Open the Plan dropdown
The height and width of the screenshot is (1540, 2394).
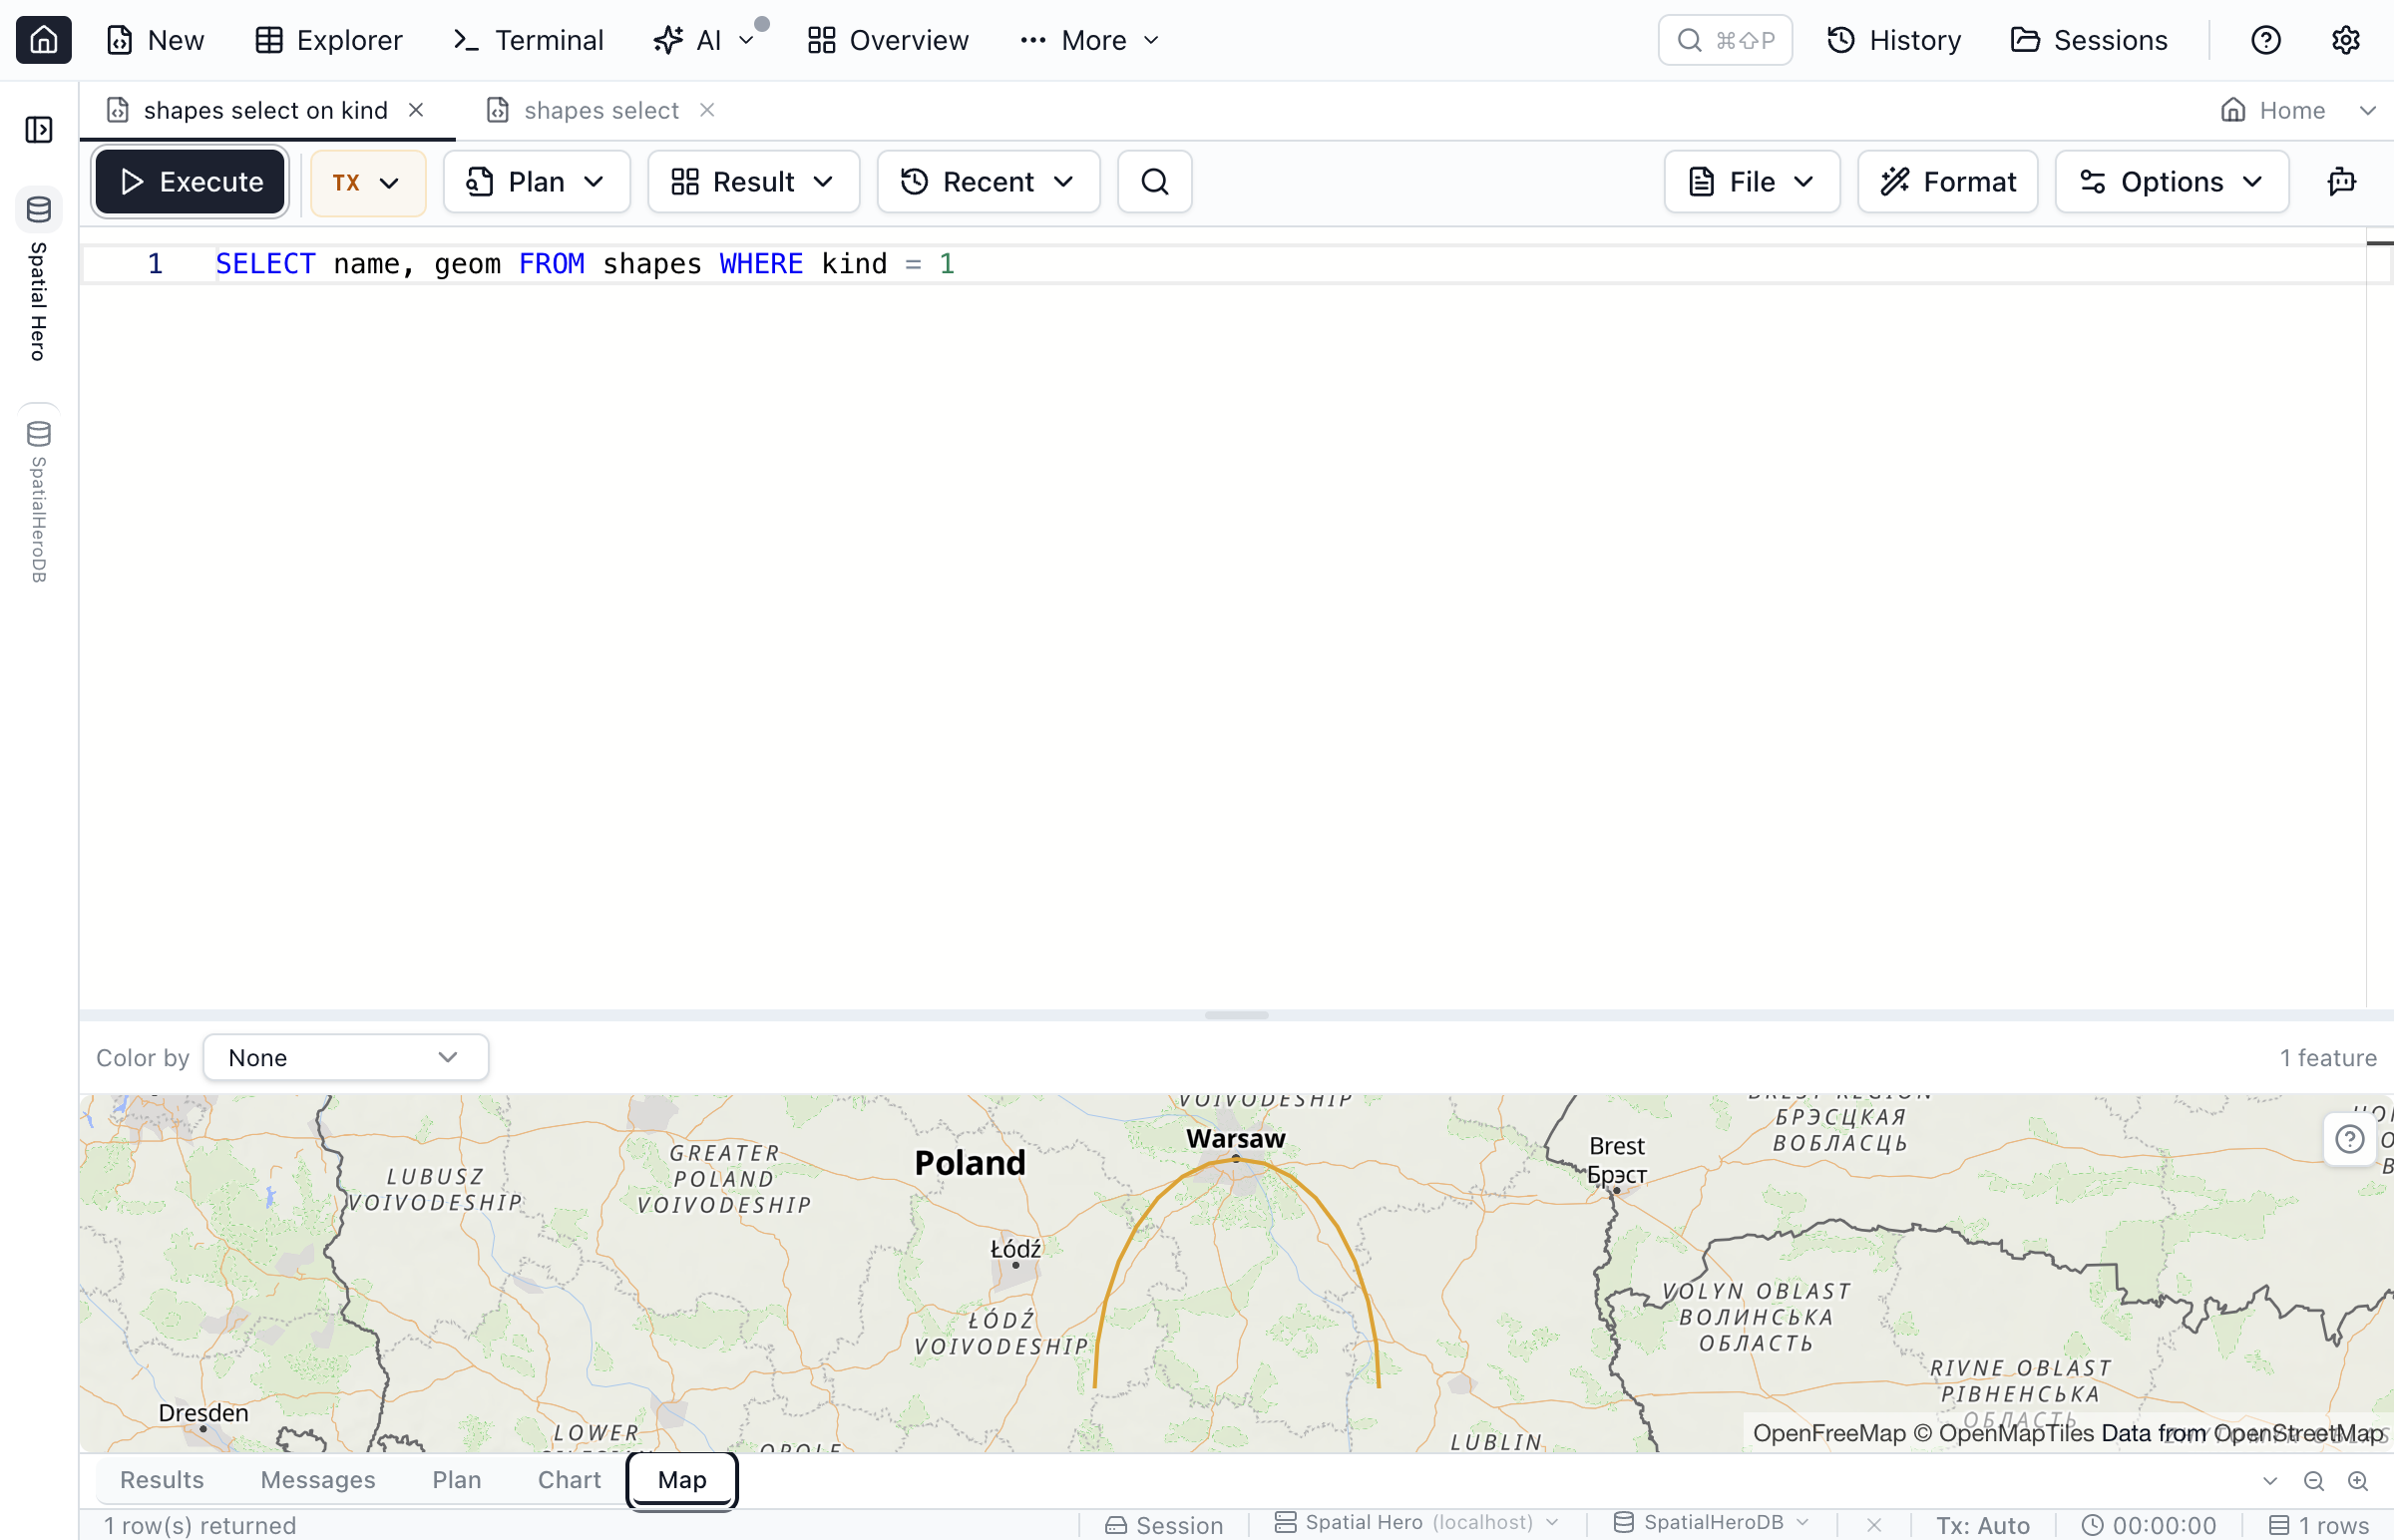click(x=536, y=182)
